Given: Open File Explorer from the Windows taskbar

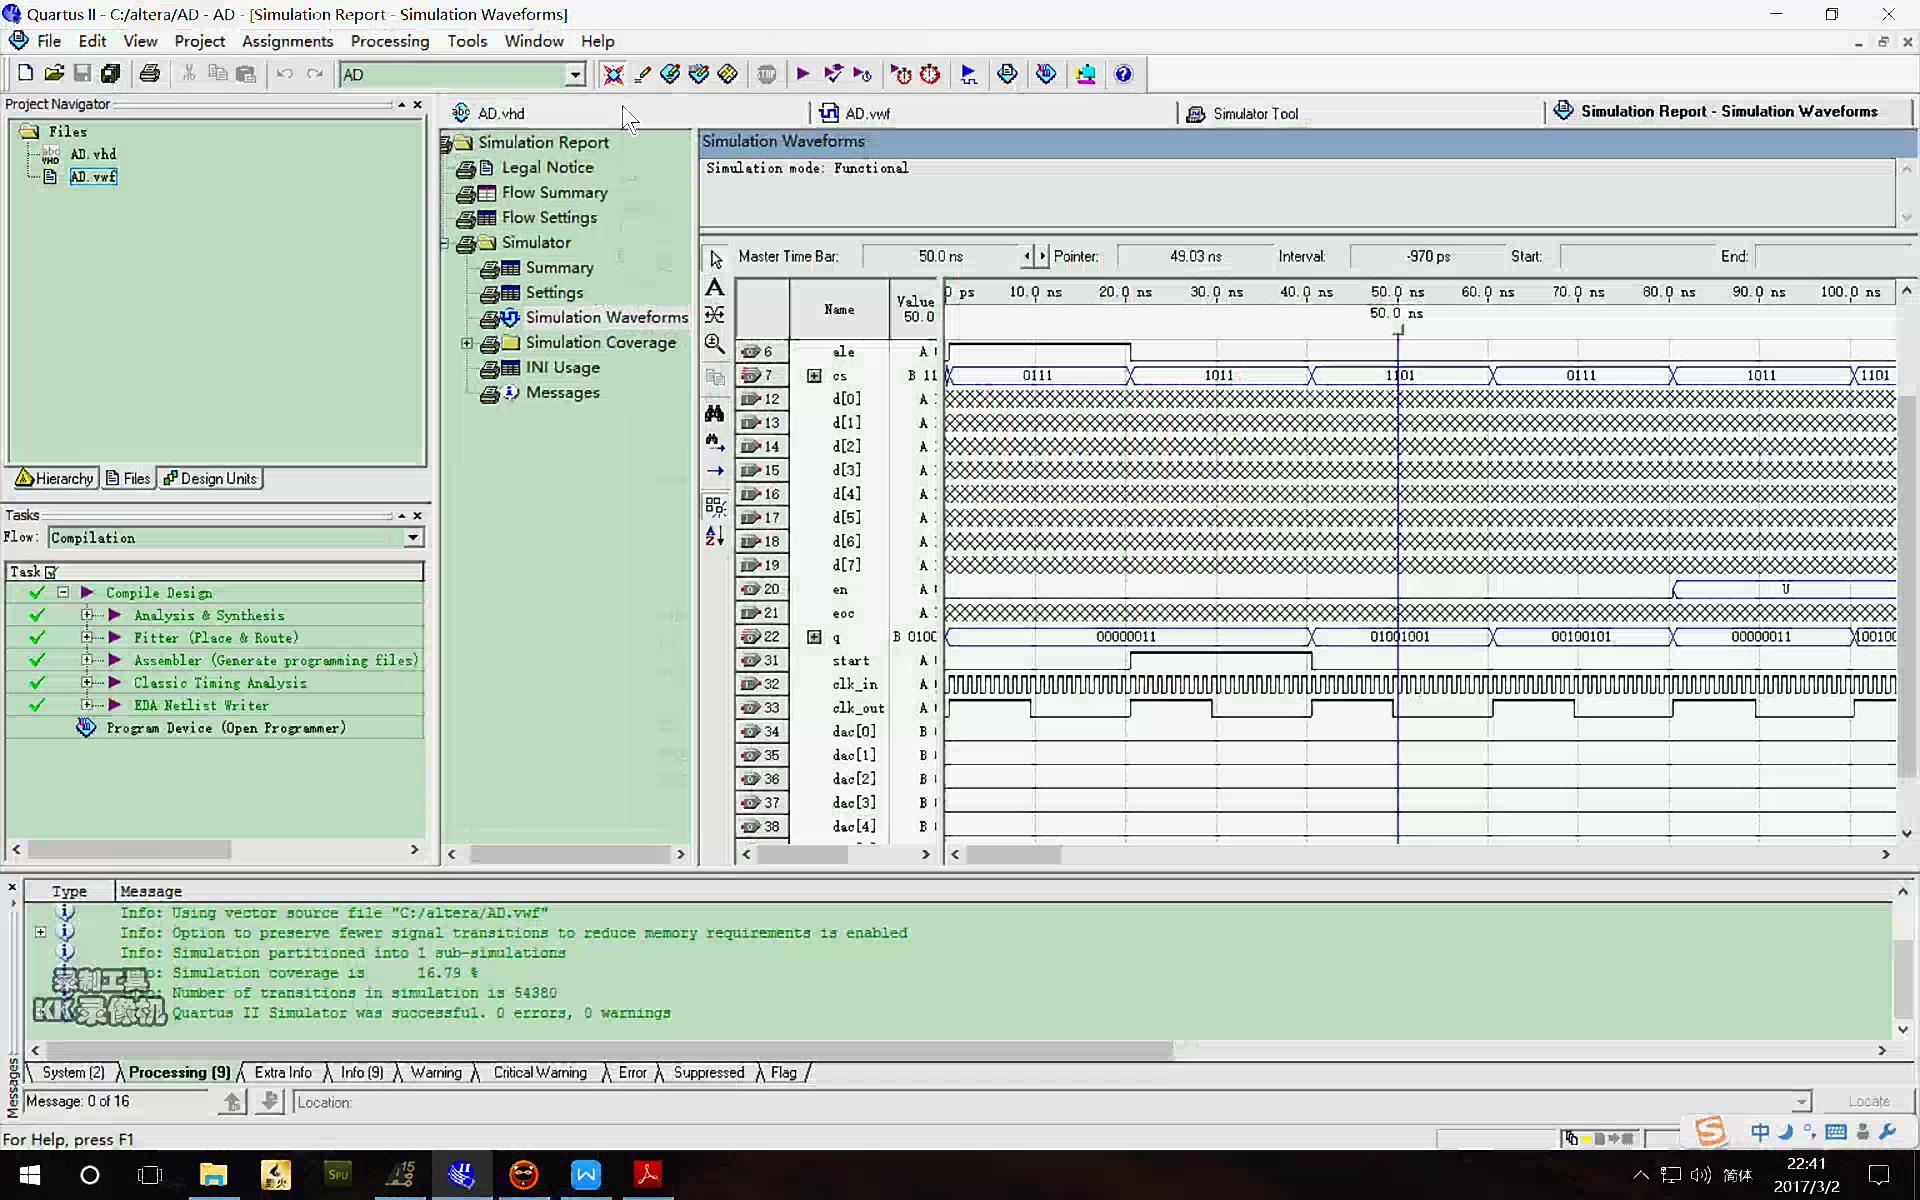Looking at the screenshot, I should point(213,1175).
